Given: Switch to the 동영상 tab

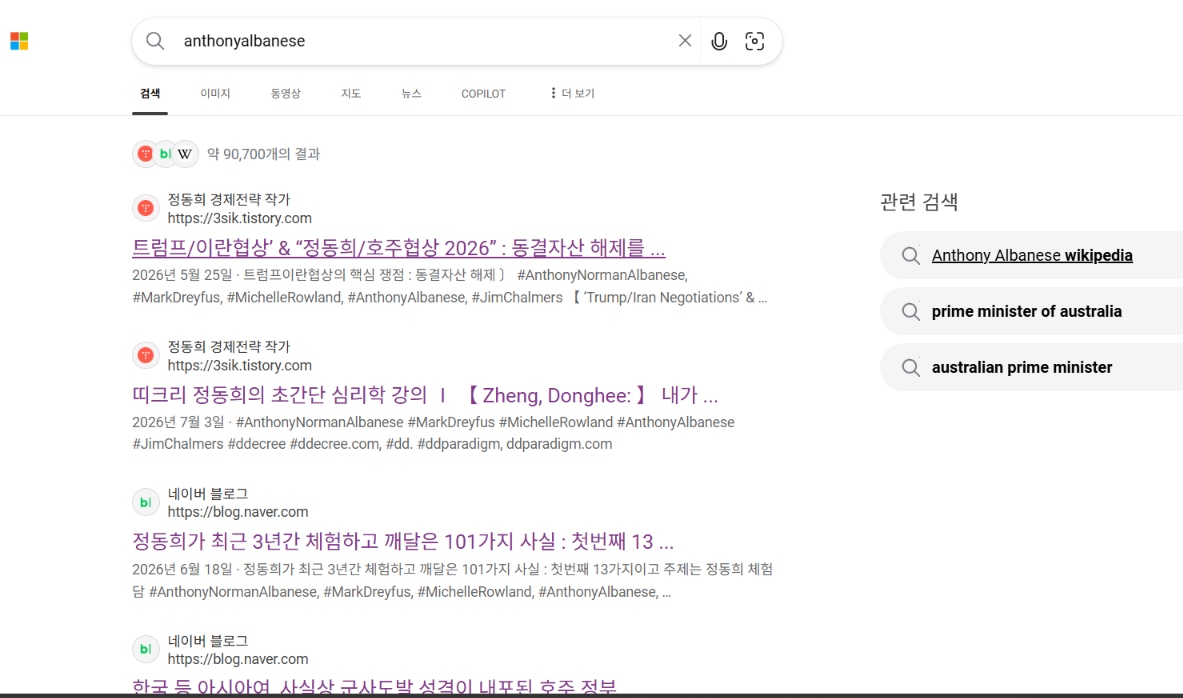Looking at the screenshot, I should (x=286, y=94).
